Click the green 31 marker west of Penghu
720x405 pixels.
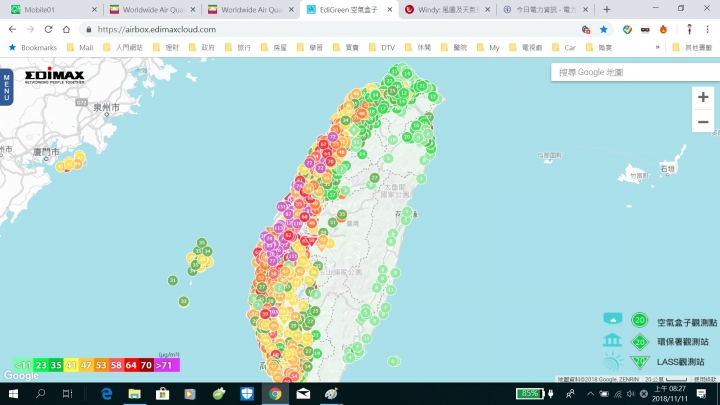pyautogui.click(x=173, y=280)
